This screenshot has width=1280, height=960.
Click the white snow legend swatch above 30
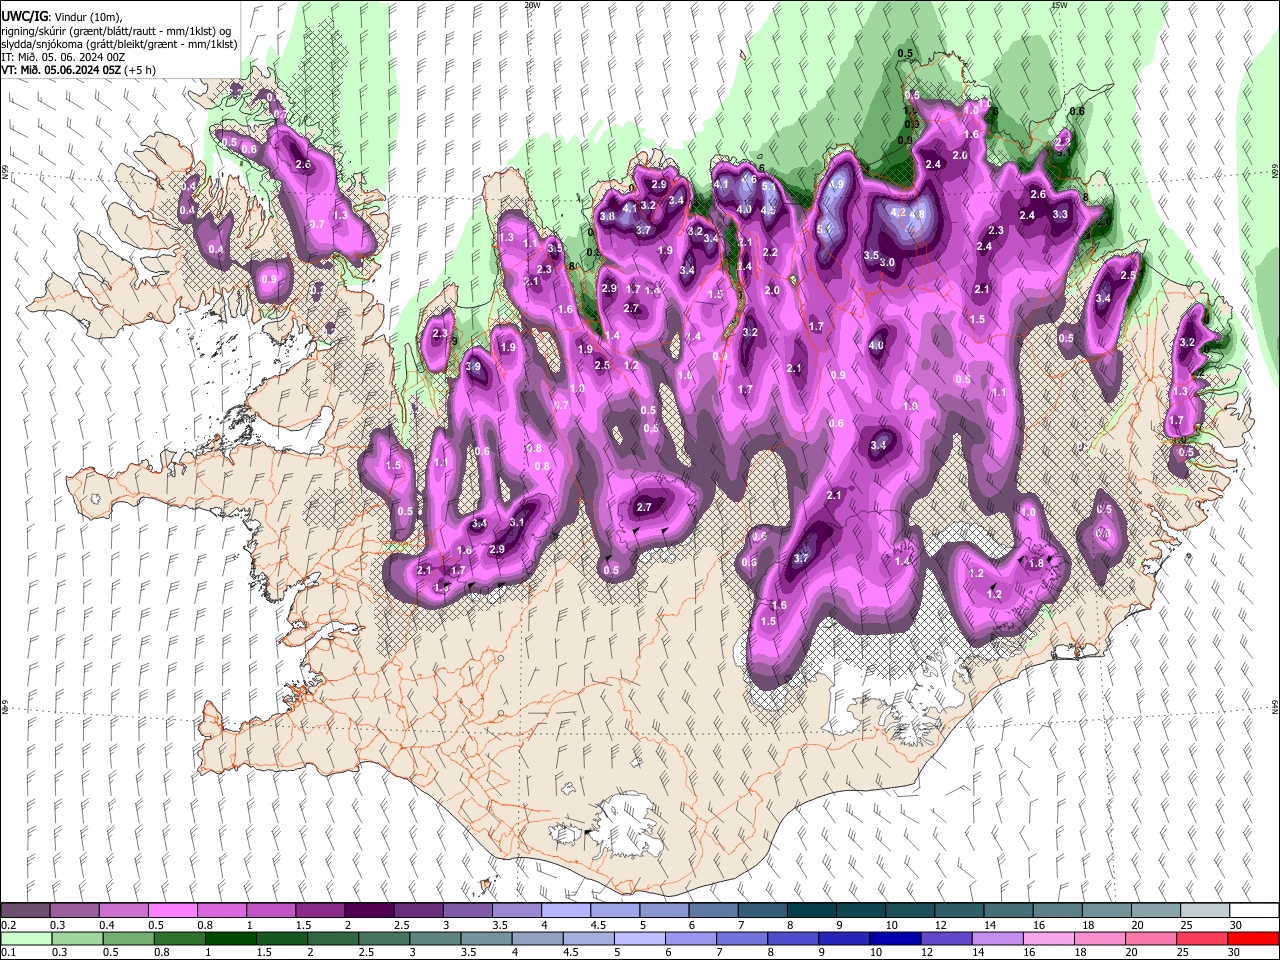pos(1252,911)
